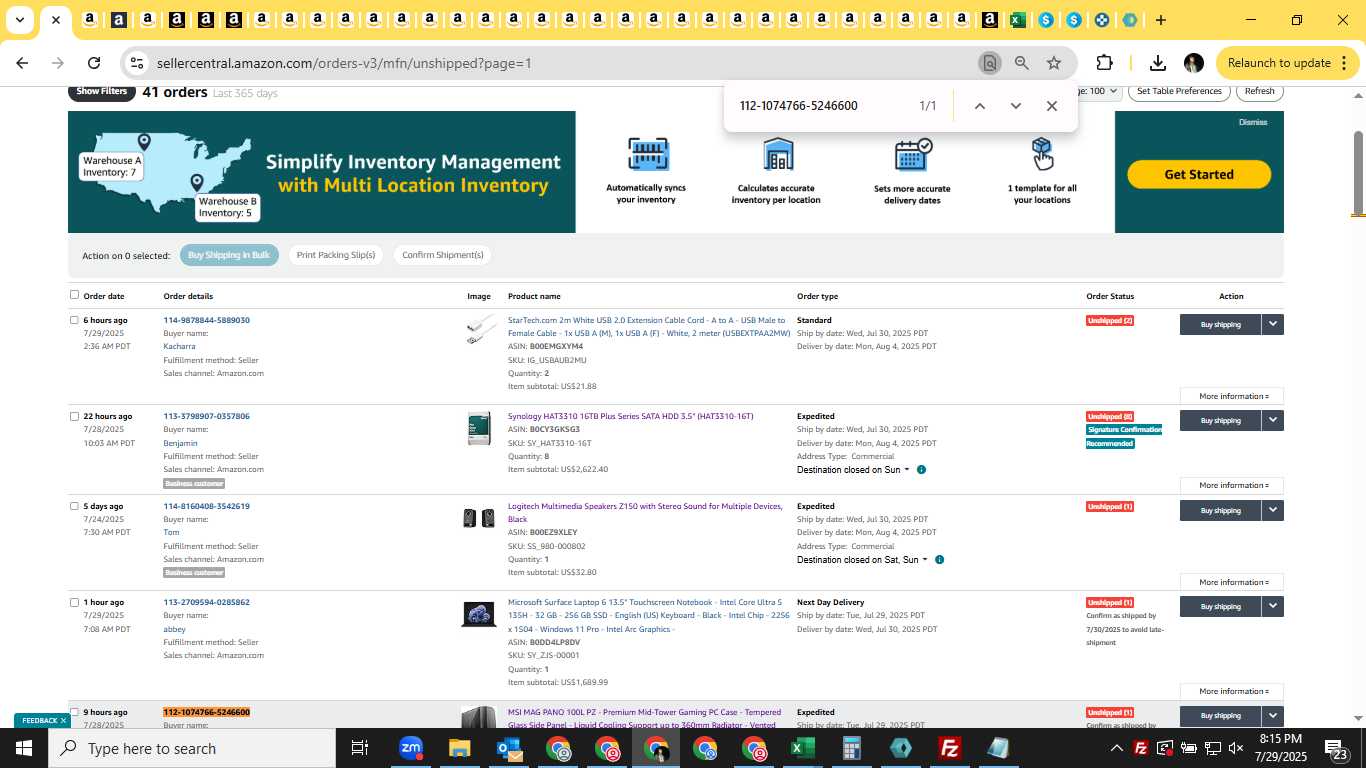Click the Show Filters button
The height and width of the screenshot is (768, 1366).
coord(102,92)
